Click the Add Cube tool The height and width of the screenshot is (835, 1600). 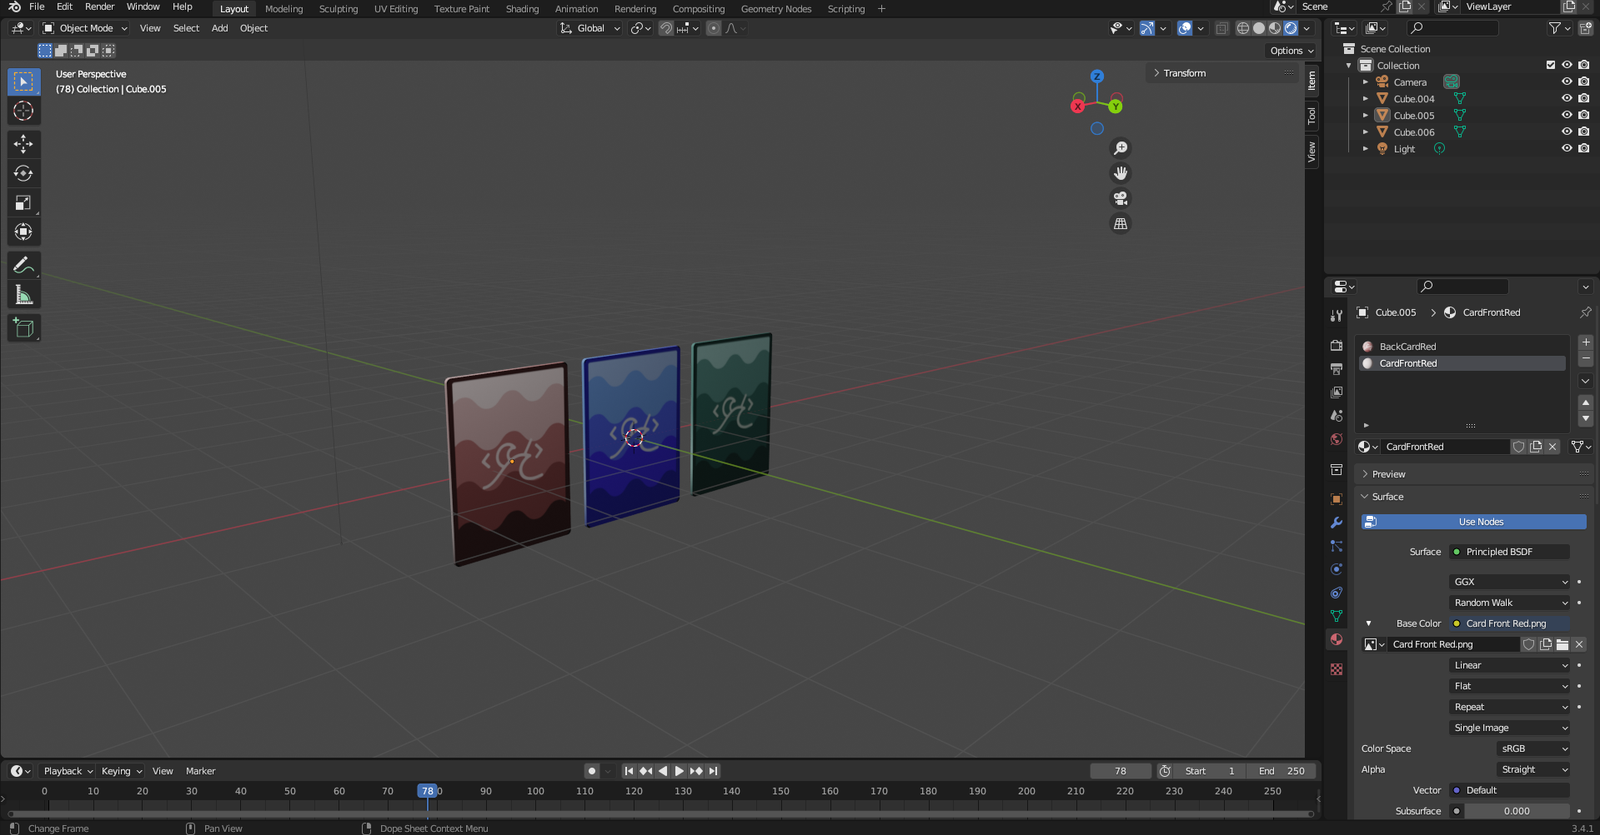(x=23, y=328)
